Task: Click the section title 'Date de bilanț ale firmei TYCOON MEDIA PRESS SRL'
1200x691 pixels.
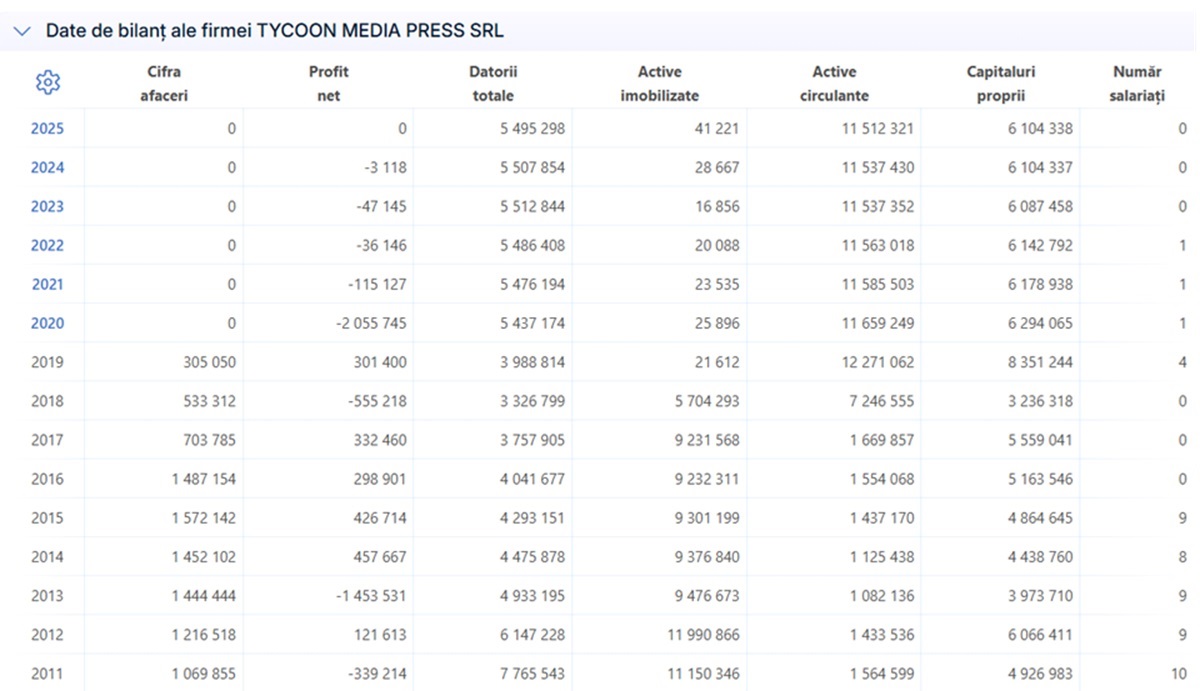Action: (274, 31)
